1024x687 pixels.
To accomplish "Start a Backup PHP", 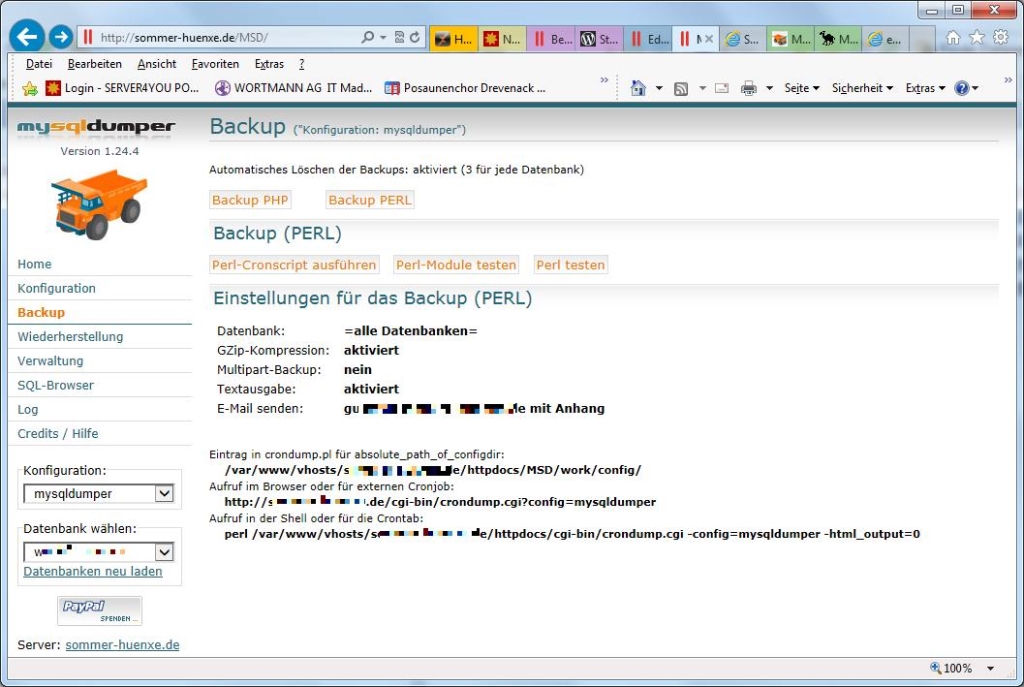I will click(250, 199).
